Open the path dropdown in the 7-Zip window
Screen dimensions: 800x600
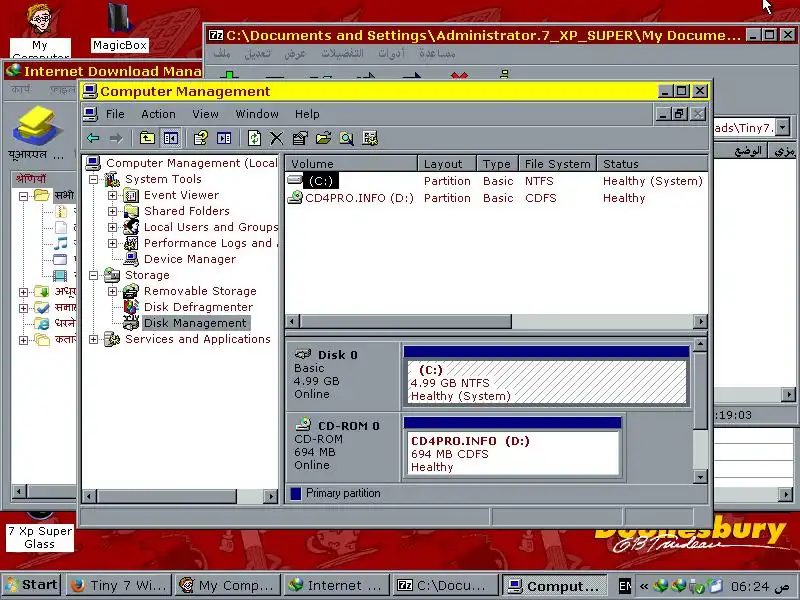[783, 127]
